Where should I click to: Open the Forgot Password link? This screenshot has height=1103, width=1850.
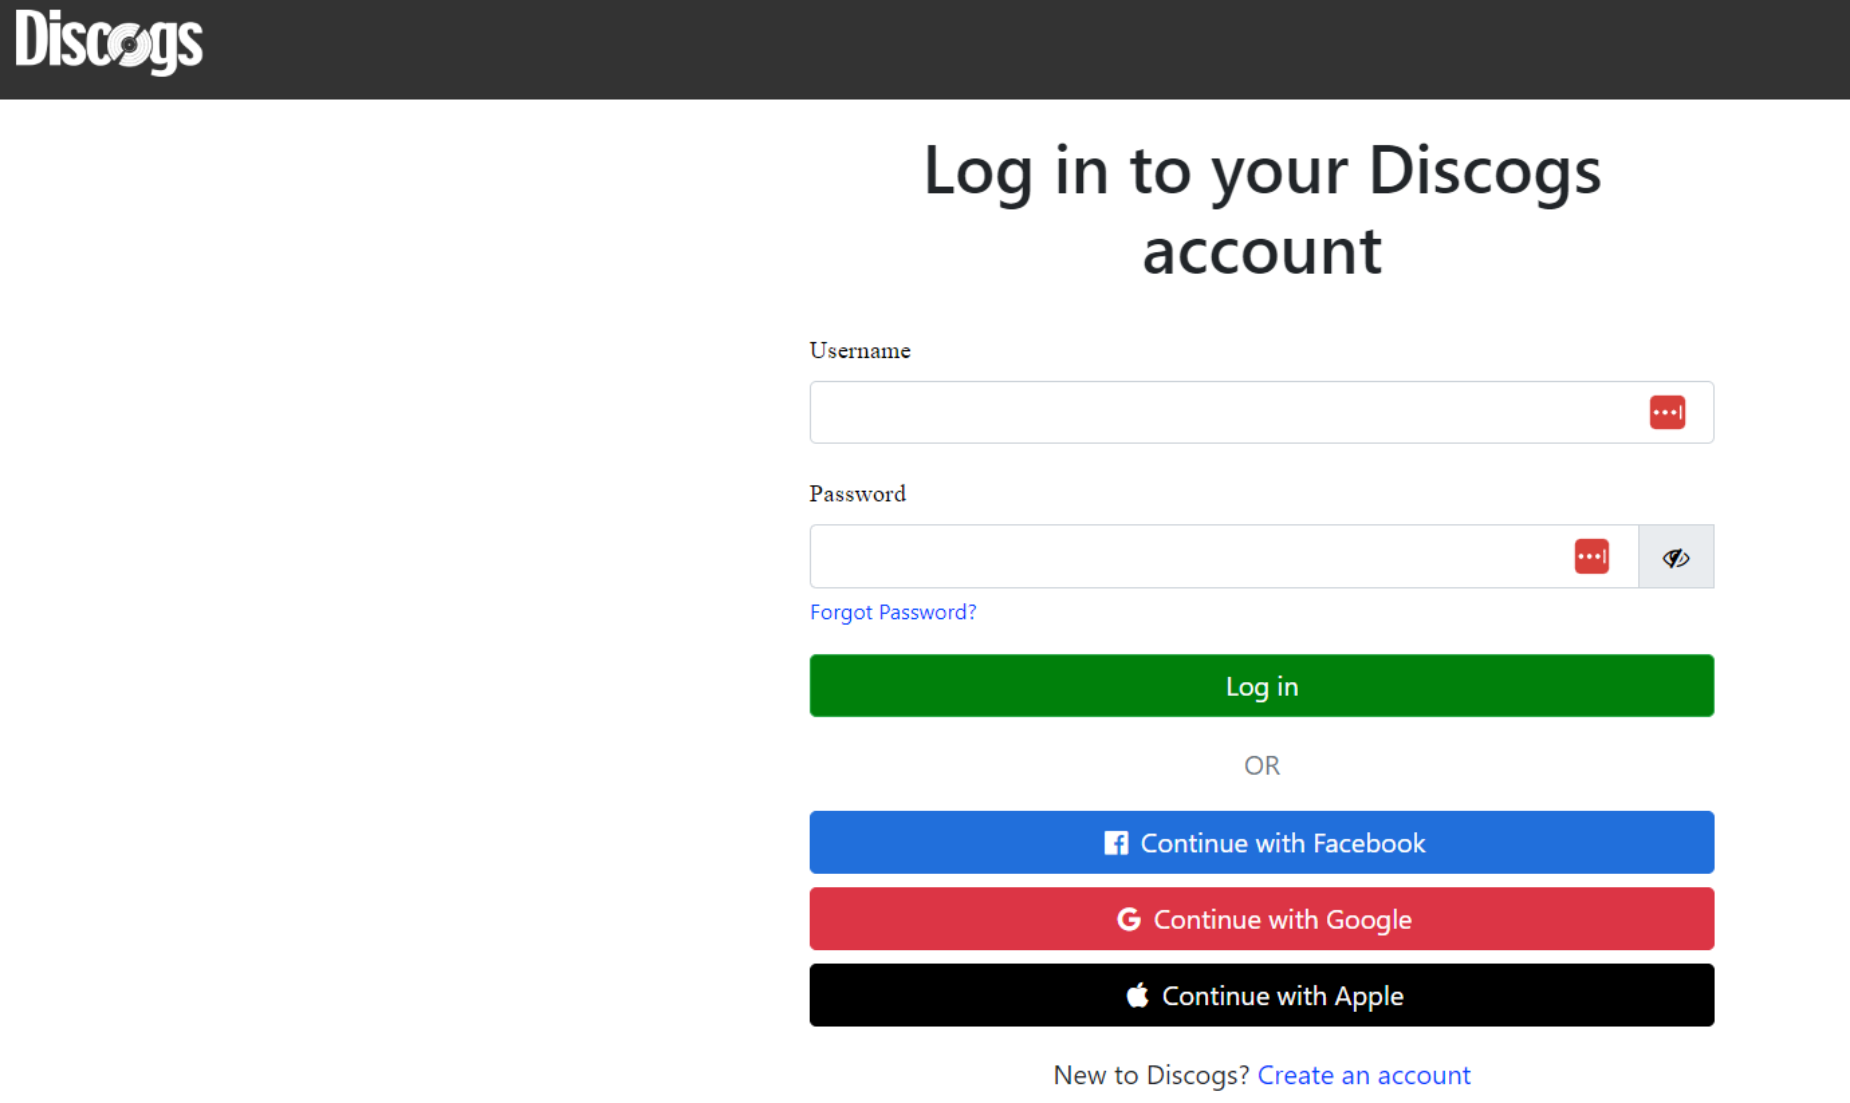pyautogui.click(x=893, y=612)
